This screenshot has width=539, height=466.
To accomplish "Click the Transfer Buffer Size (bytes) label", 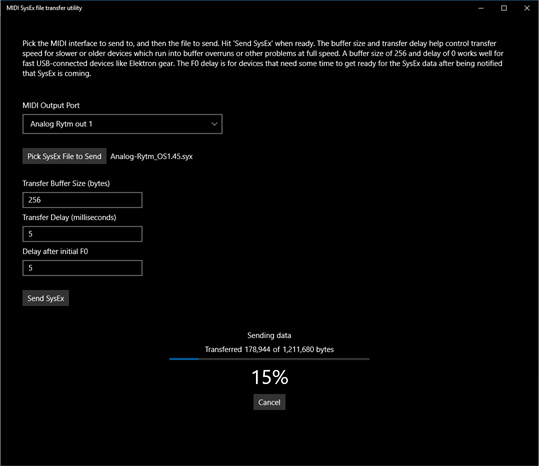I will (66, 184).
